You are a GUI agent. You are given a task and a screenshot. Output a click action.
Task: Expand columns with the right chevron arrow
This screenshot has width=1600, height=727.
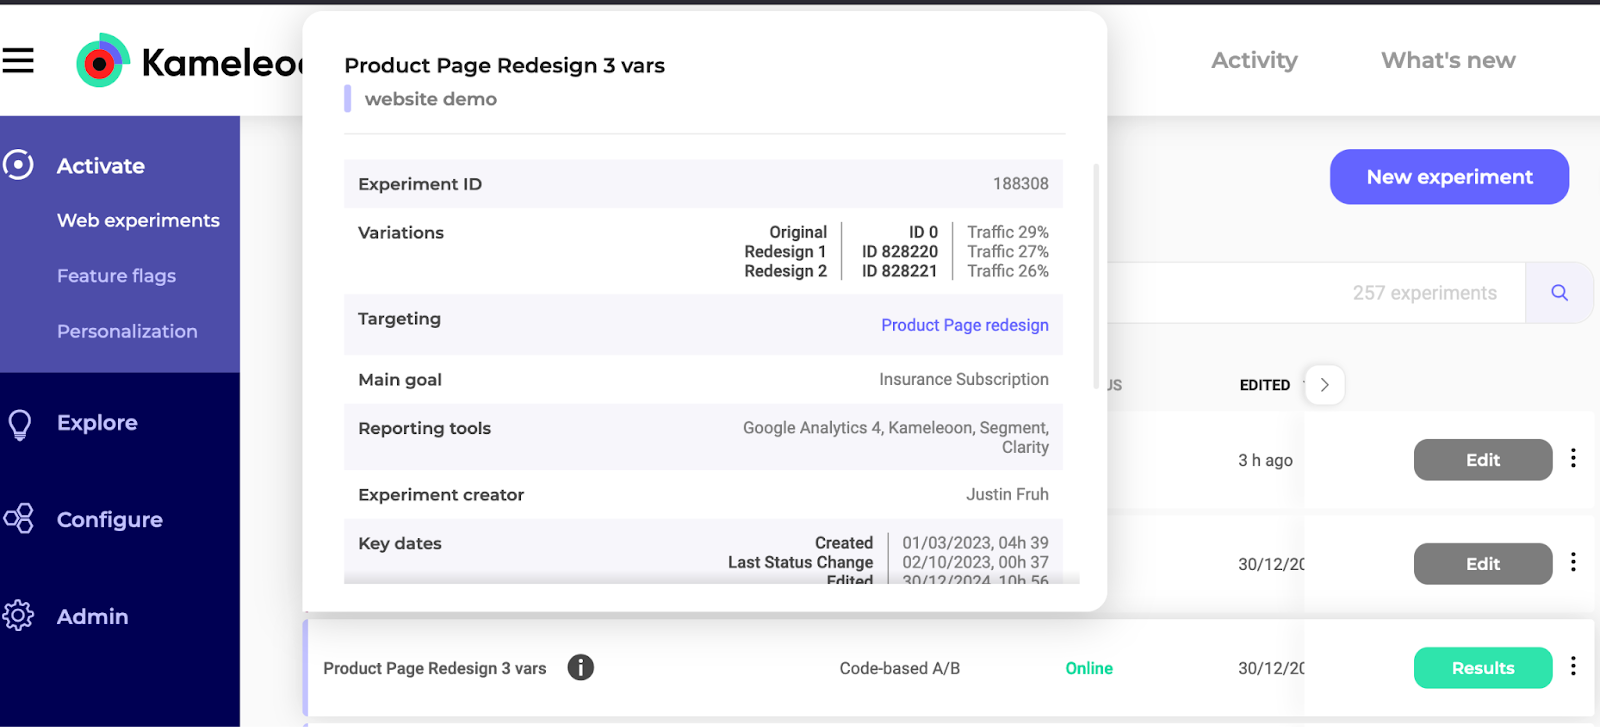(x=1324, y=385)
